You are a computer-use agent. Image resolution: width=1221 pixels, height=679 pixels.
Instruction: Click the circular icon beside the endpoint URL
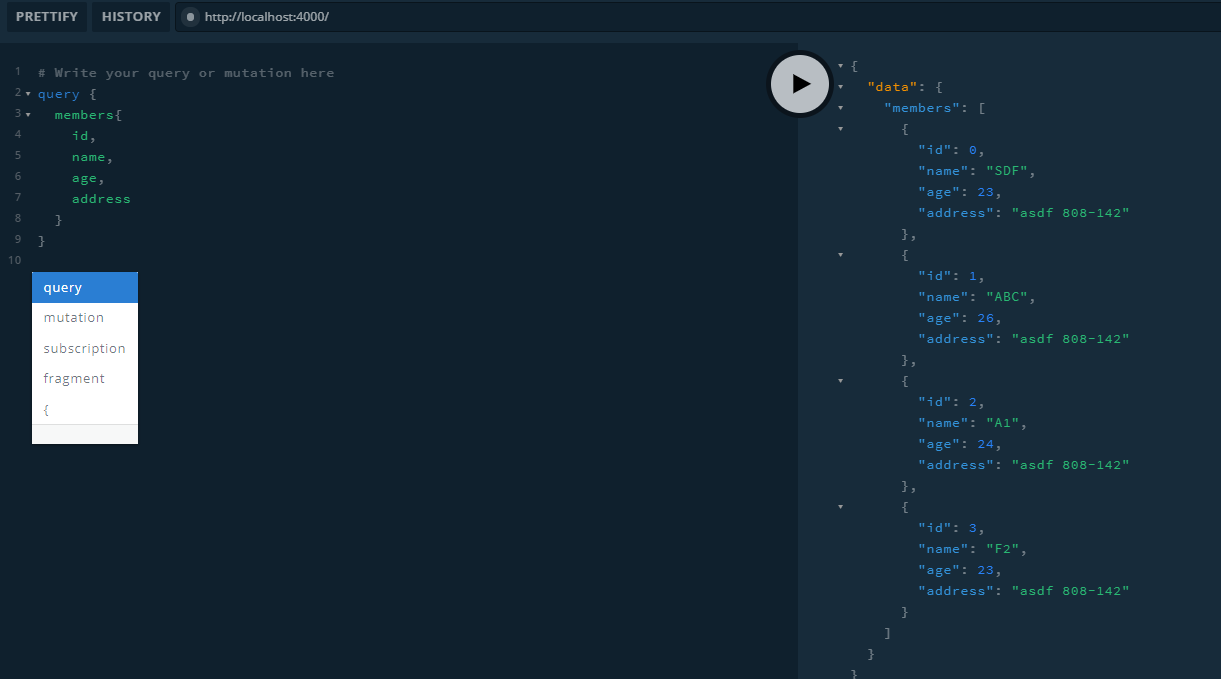[x=190, y=17]
